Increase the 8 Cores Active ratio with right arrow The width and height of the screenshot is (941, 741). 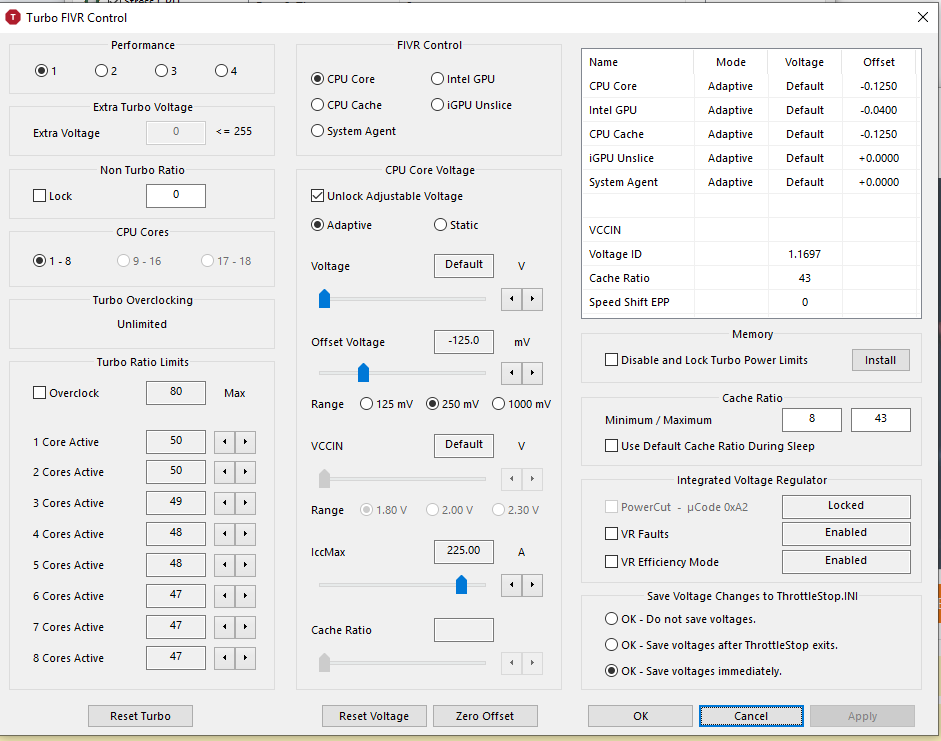[246, 658]
